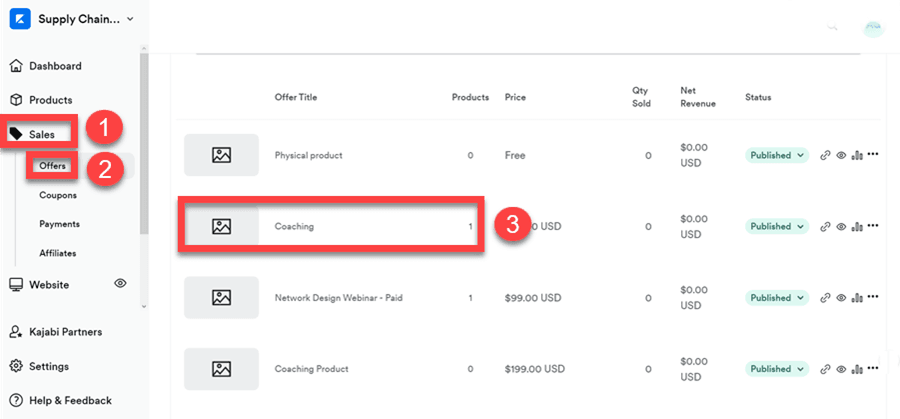Change Published status of Coaching Product
The height and width of the screenshot is (419, 900).
777,369
